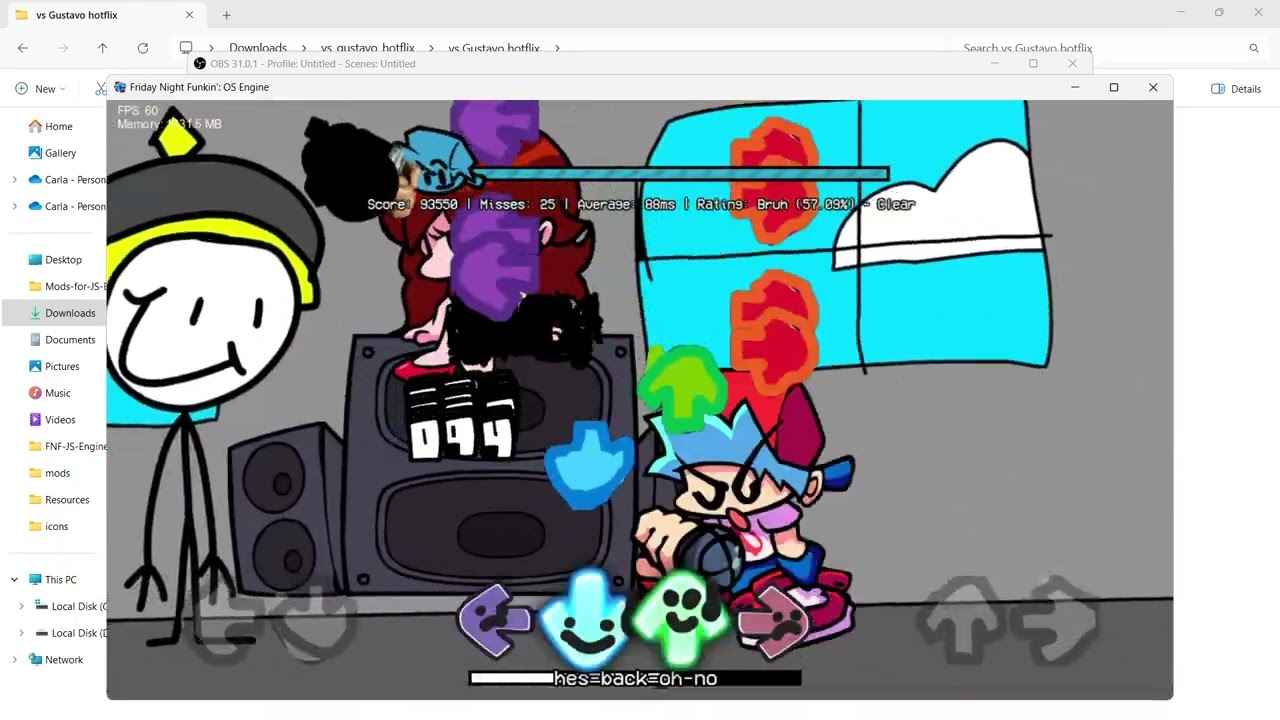
Task: Select This PC in navigation pane
Action: pos(59,580)
